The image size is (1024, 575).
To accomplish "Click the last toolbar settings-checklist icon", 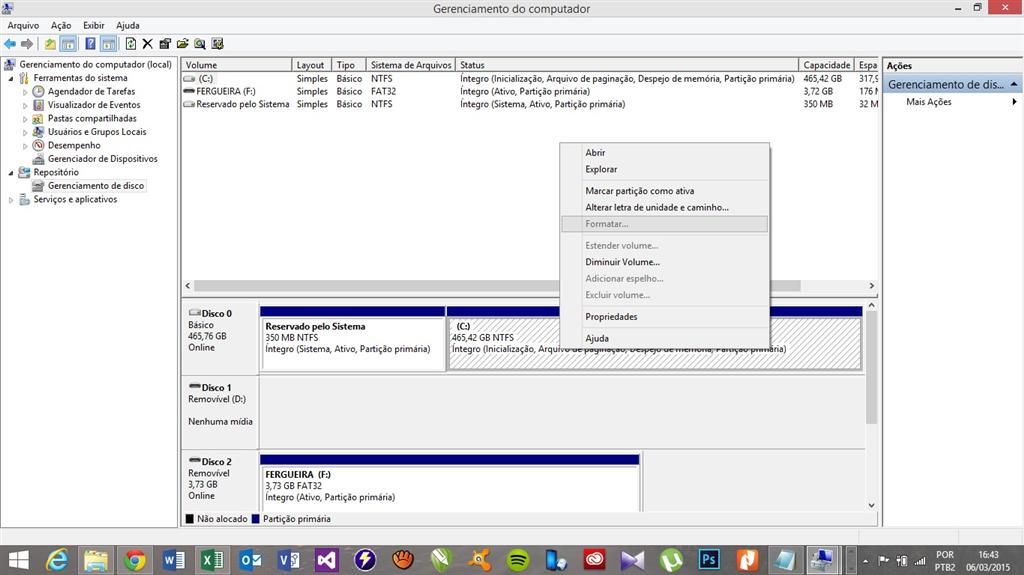I will coord(217,44).
